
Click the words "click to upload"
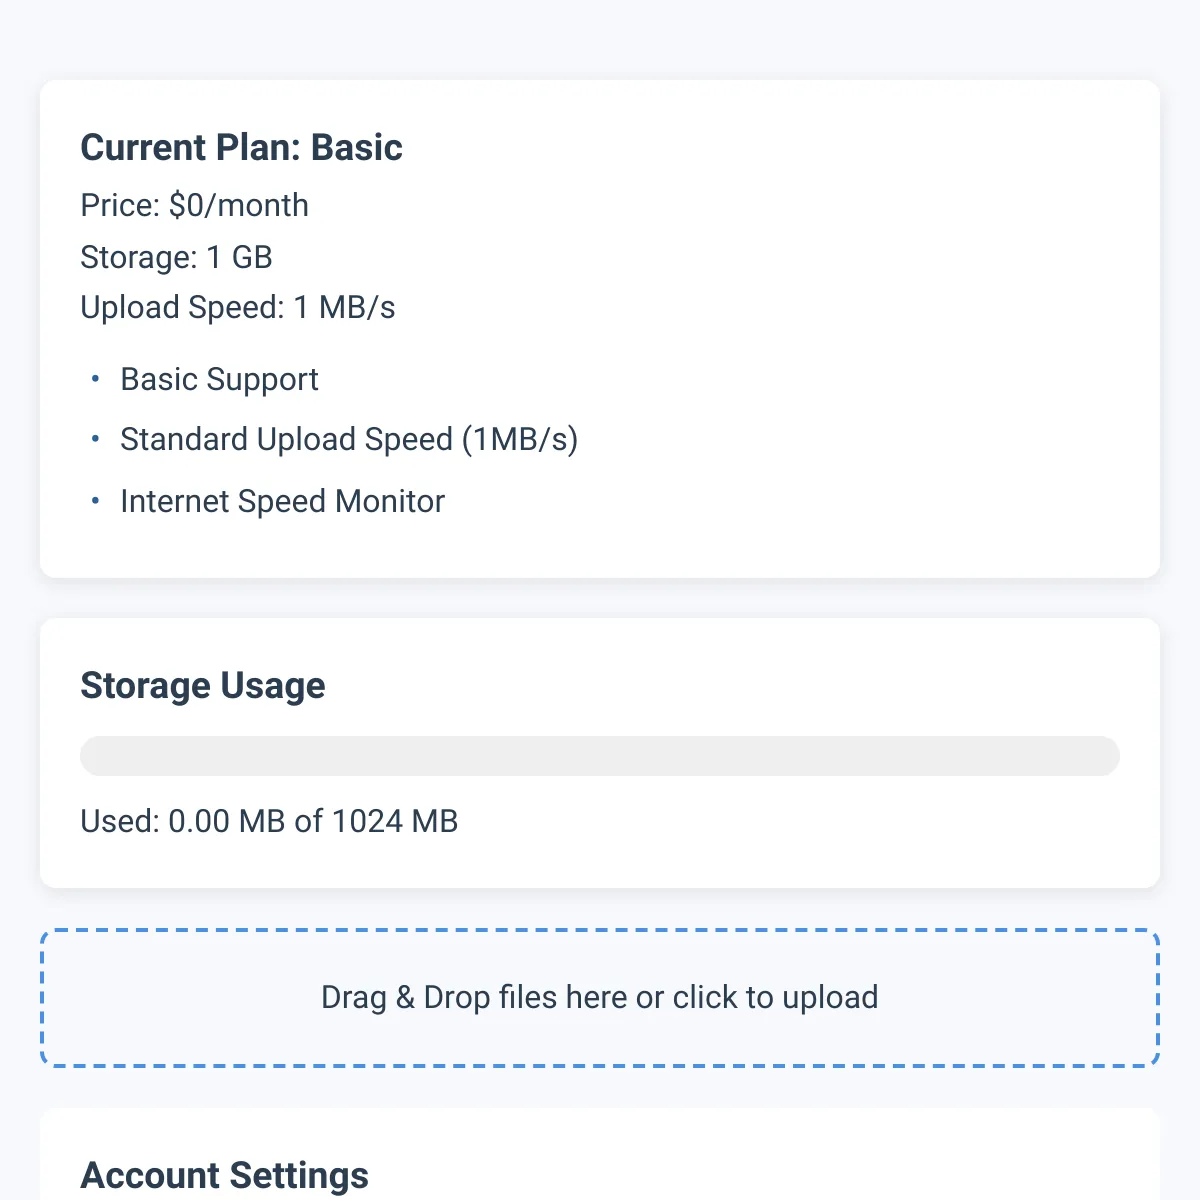point(775,998)
